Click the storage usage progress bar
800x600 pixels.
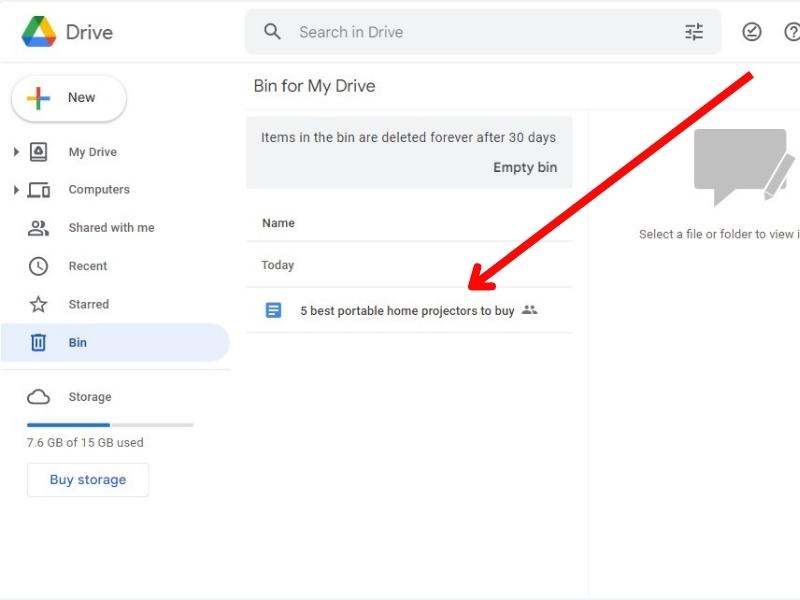[x=110, y=424]
